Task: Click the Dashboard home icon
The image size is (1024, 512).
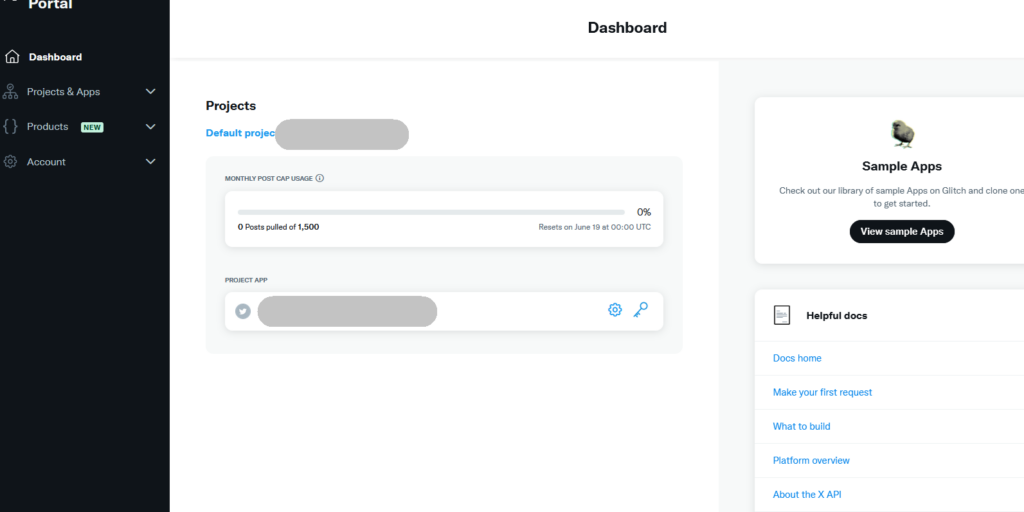Action: [x=12, y=57]
